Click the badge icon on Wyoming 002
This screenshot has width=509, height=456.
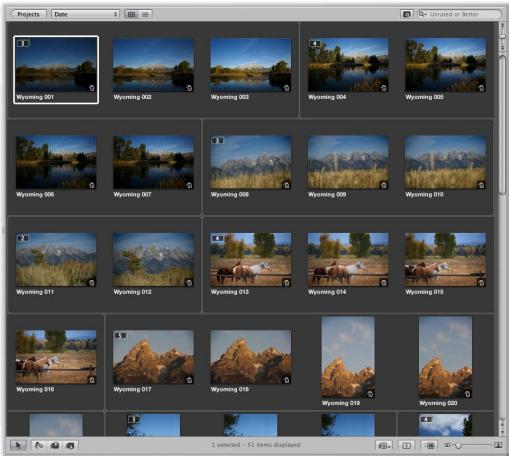189,88
